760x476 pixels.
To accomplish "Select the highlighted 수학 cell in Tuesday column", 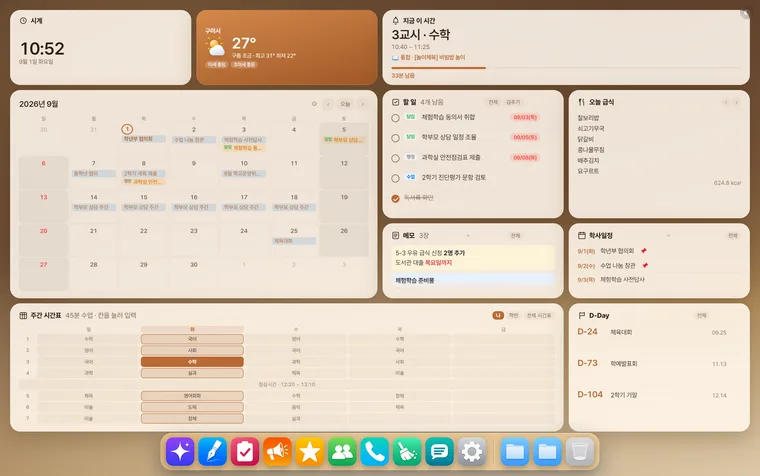I will [192, 362].
